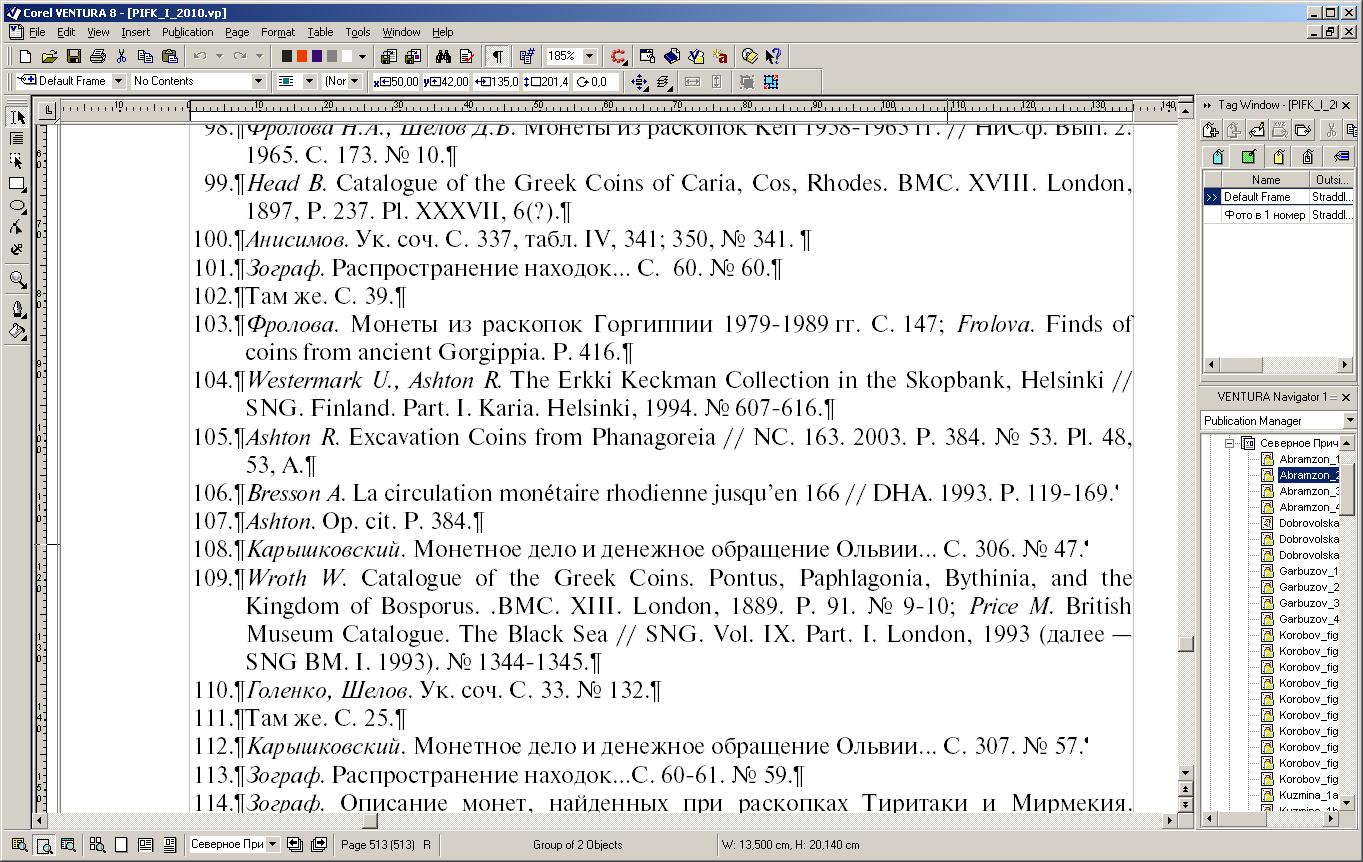Open the Table menu
This screenshot has height=862, width=1363.
(x=320, y=32)
